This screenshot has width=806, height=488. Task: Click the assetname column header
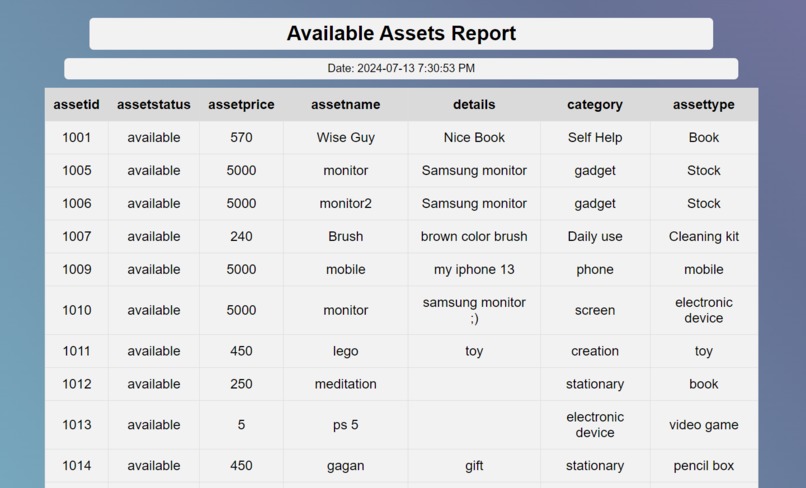coord(345,104)
